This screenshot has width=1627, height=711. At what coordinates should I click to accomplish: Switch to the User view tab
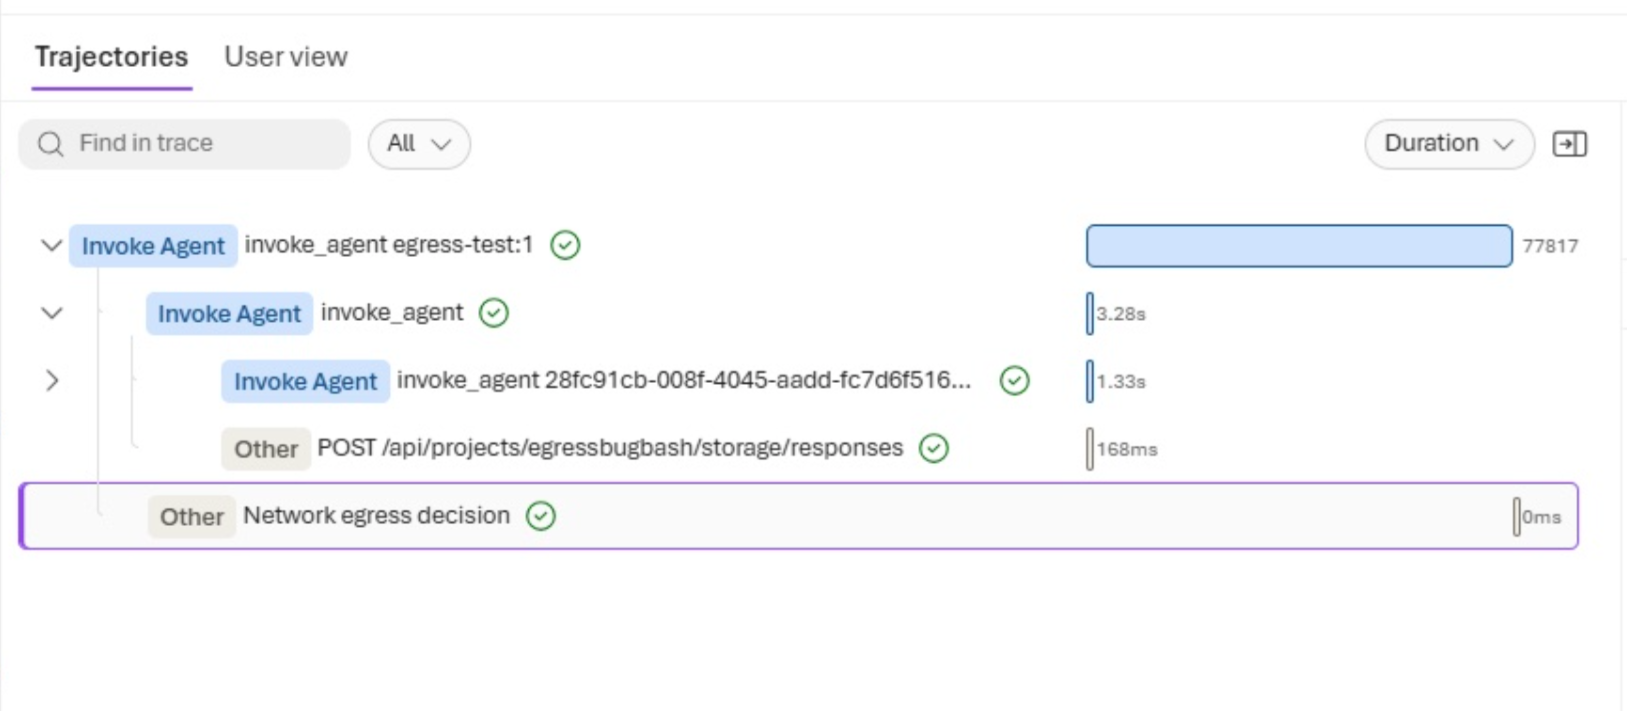point(286,57)
